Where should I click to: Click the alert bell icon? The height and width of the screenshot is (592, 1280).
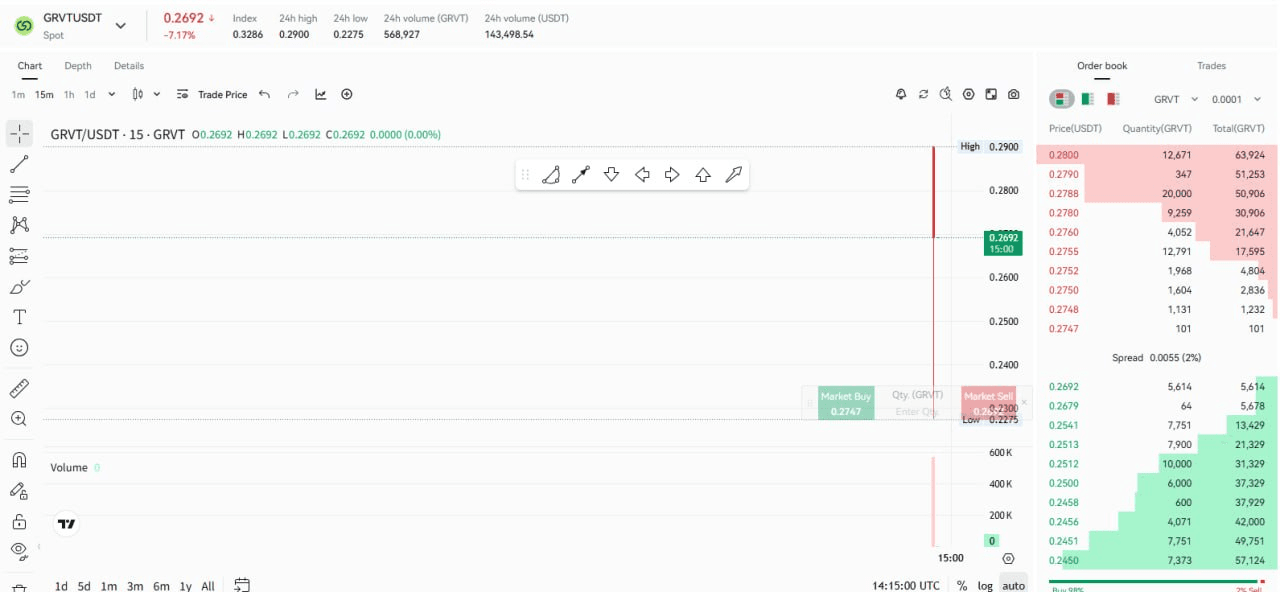[900, 94]
